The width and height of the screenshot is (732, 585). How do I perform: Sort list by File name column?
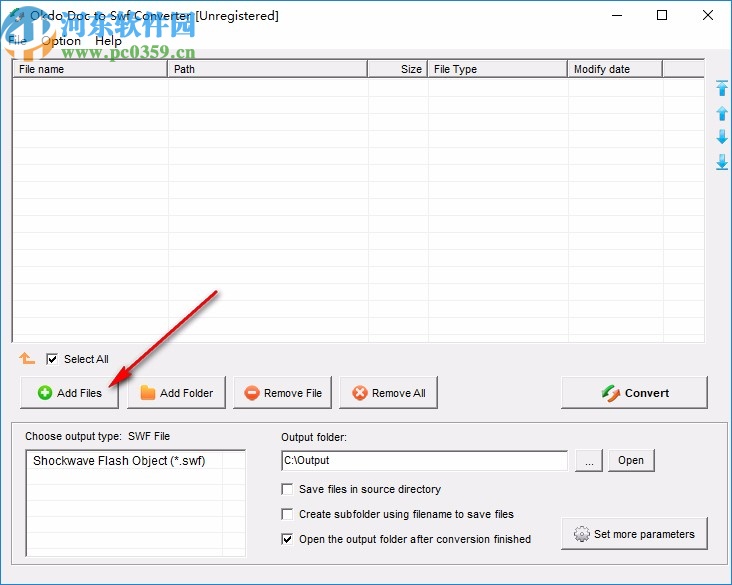click(x=90, y=69)
